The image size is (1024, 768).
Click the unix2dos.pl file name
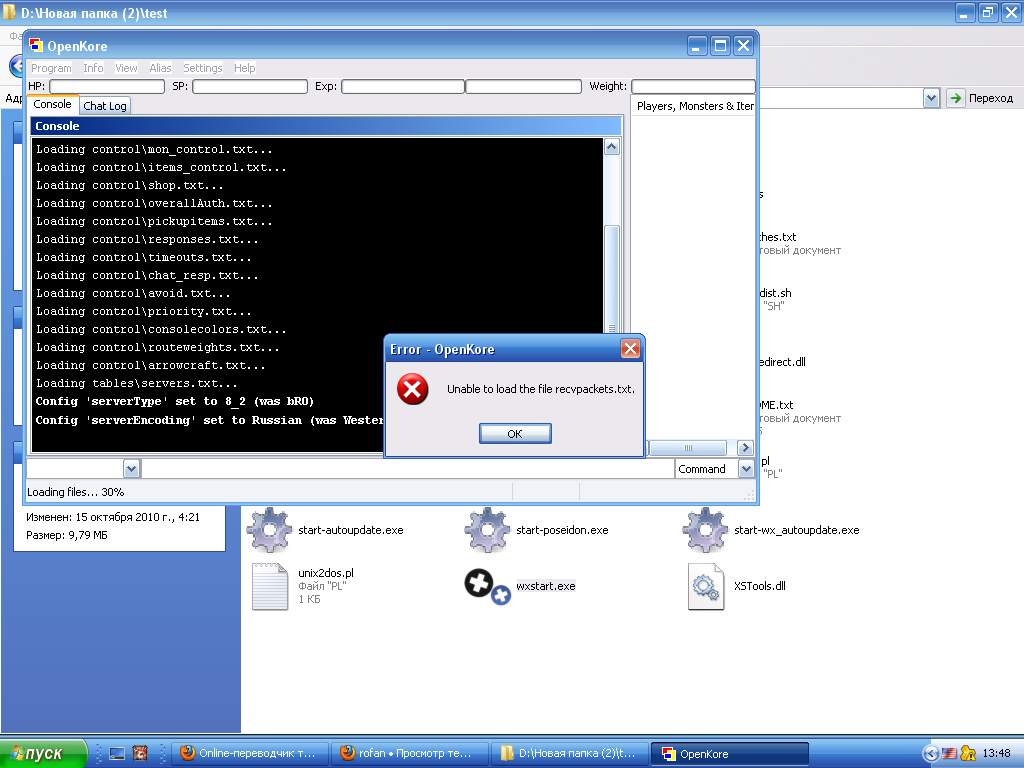326,573
